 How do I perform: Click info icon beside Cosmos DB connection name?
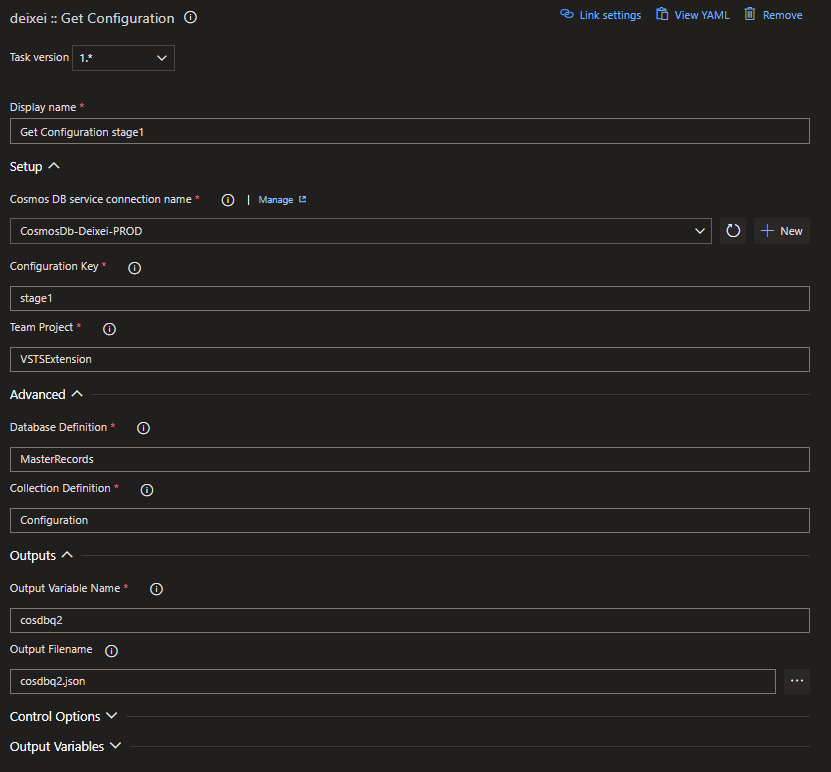click(228, 200)
